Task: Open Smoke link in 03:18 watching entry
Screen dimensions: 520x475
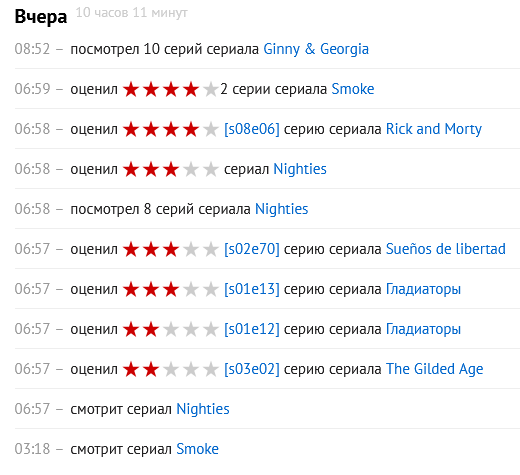Action: [197, 449]
